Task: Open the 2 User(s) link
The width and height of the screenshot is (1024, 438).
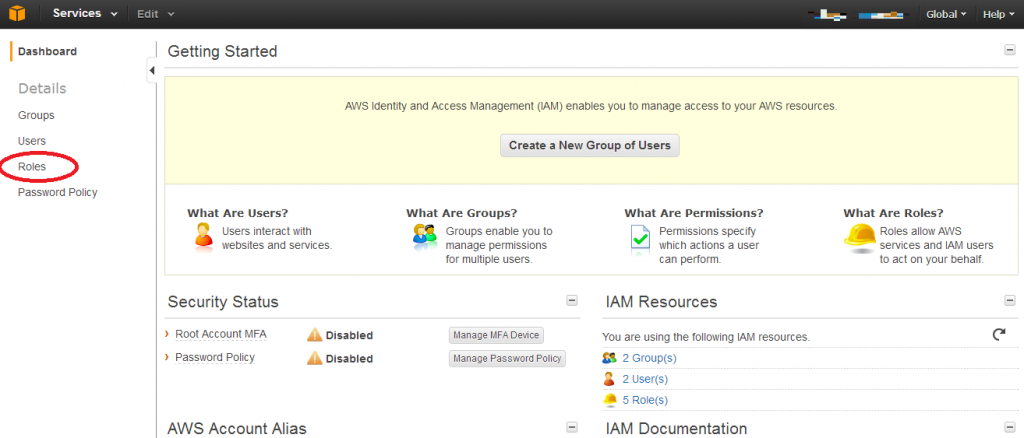Action: (x=645, y=379)
